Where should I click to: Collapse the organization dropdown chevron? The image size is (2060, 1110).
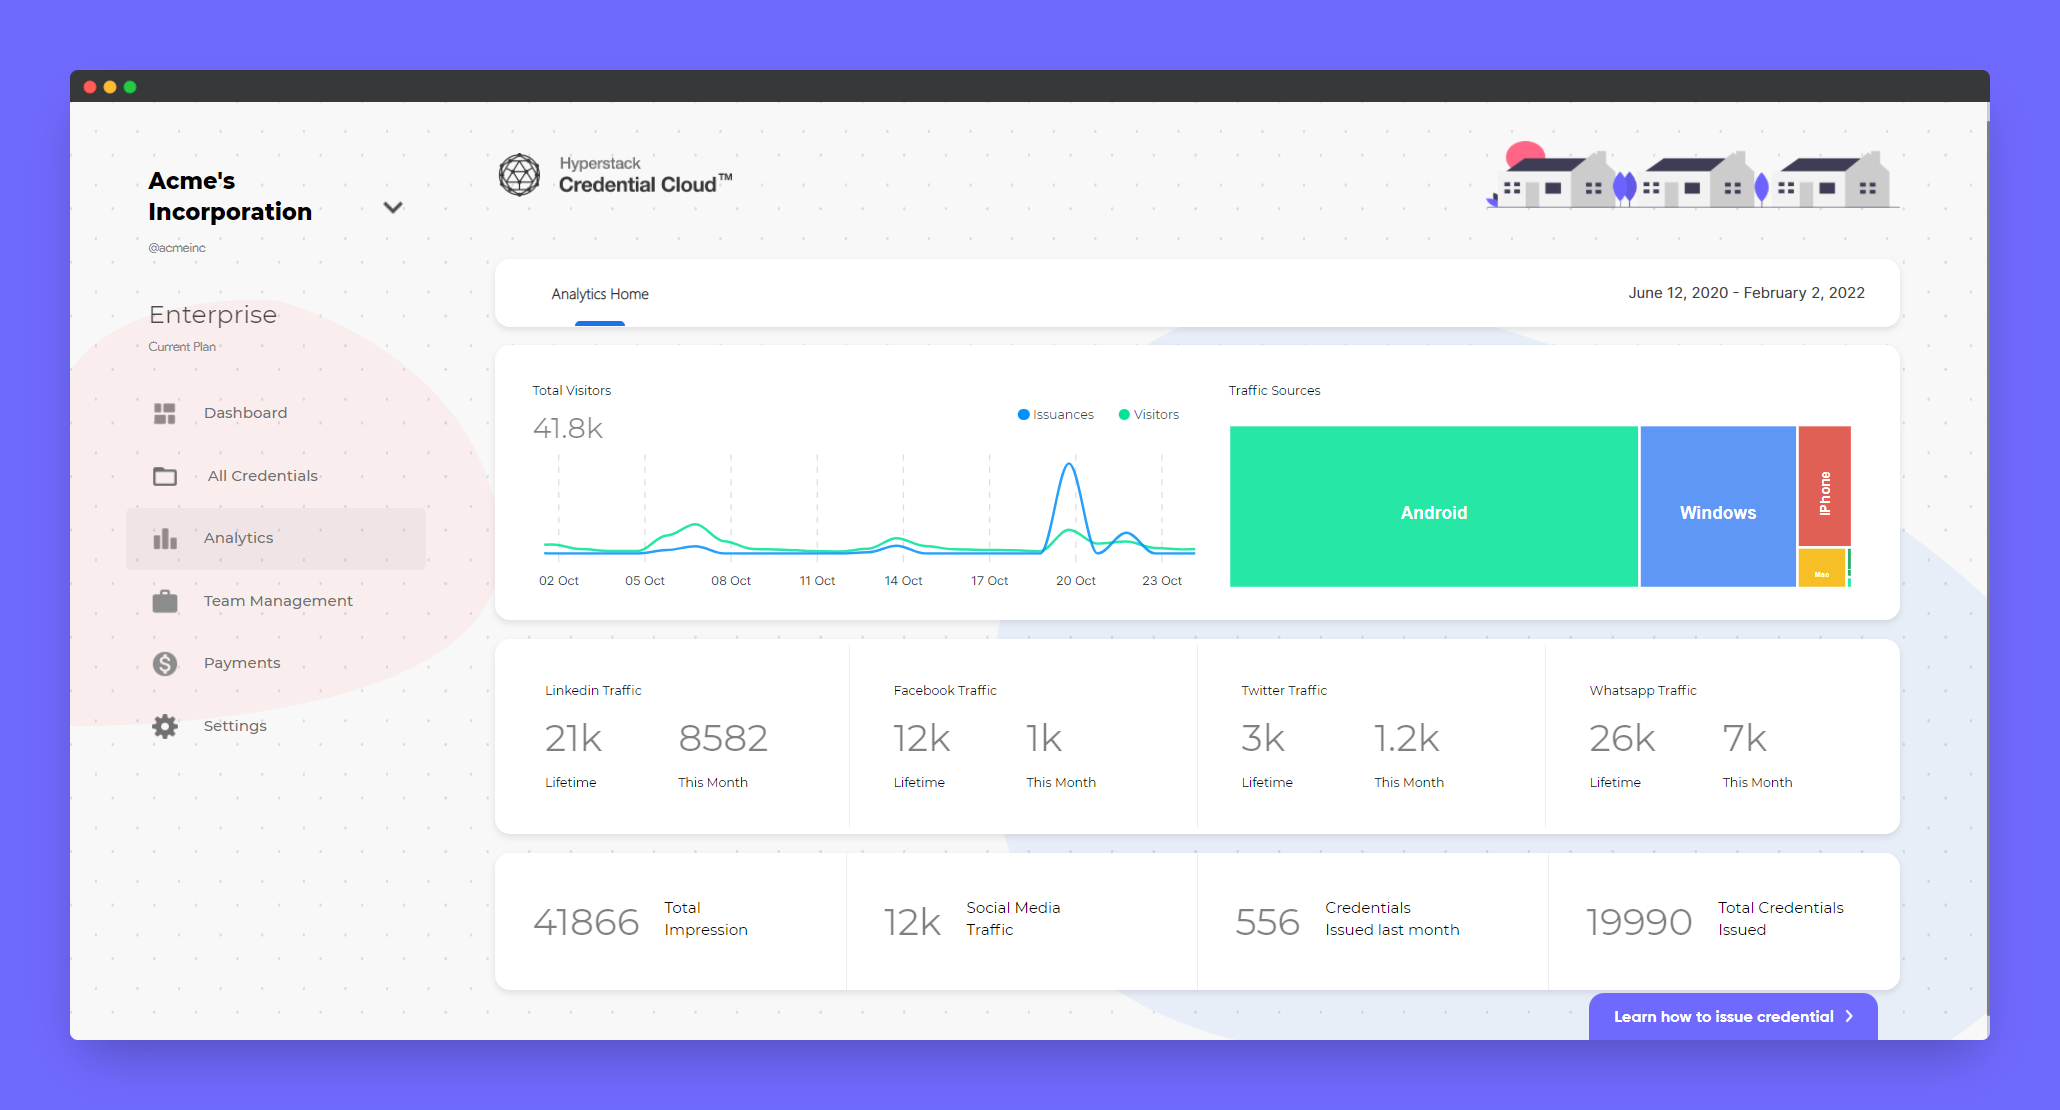[x=393, y=207]
